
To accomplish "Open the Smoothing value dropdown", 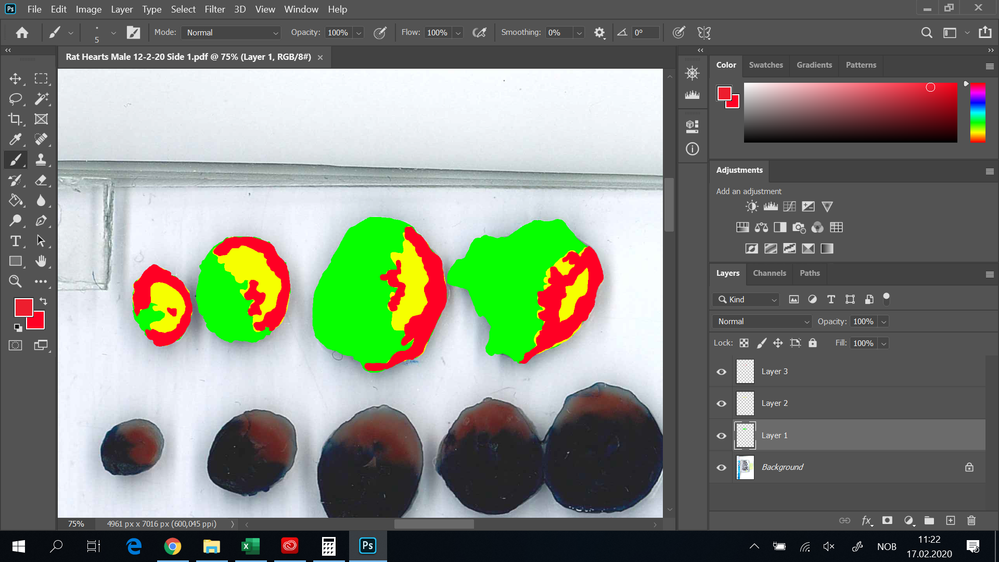I will [579, 32].
